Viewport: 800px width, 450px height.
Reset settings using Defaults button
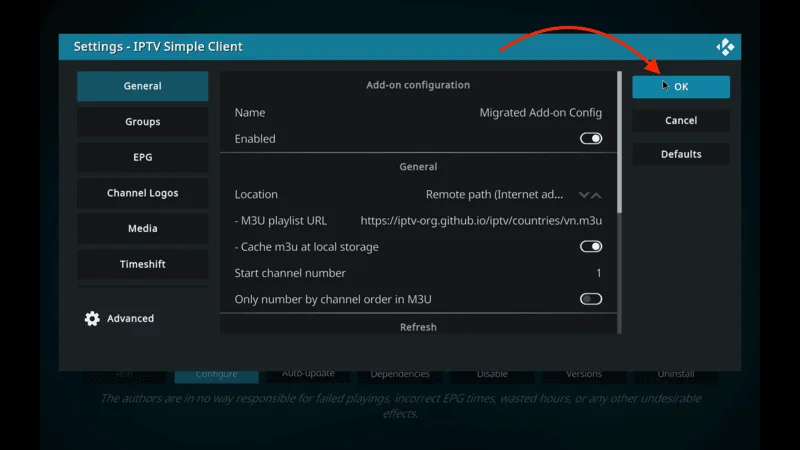click(x=681, y=154)
